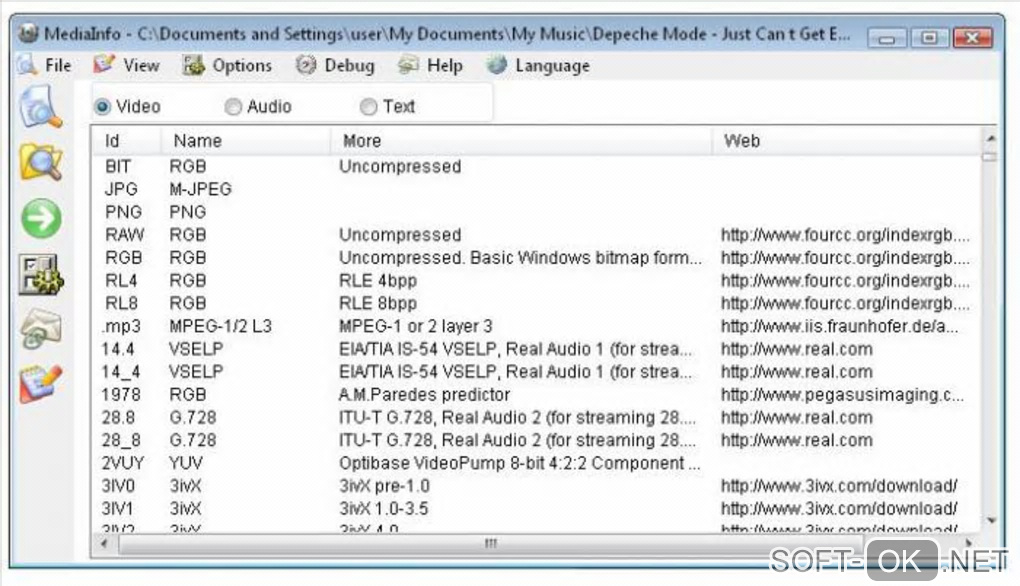
Task: Select the BIT RGB Uncompressed row
Action: [536, 166]
